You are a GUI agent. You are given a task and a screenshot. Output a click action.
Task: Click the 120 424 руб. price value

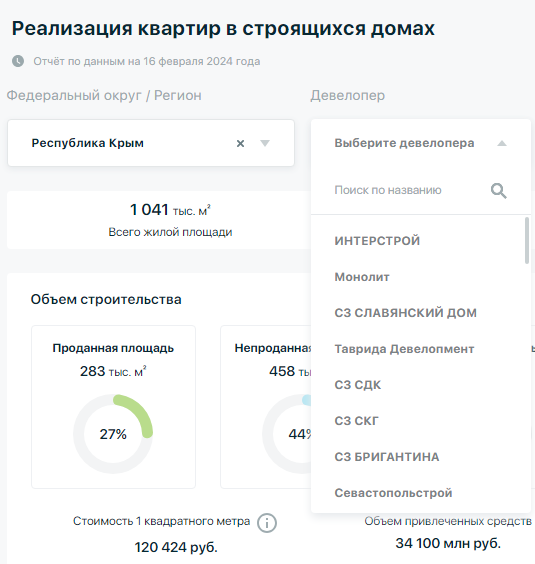pos(176,547)
